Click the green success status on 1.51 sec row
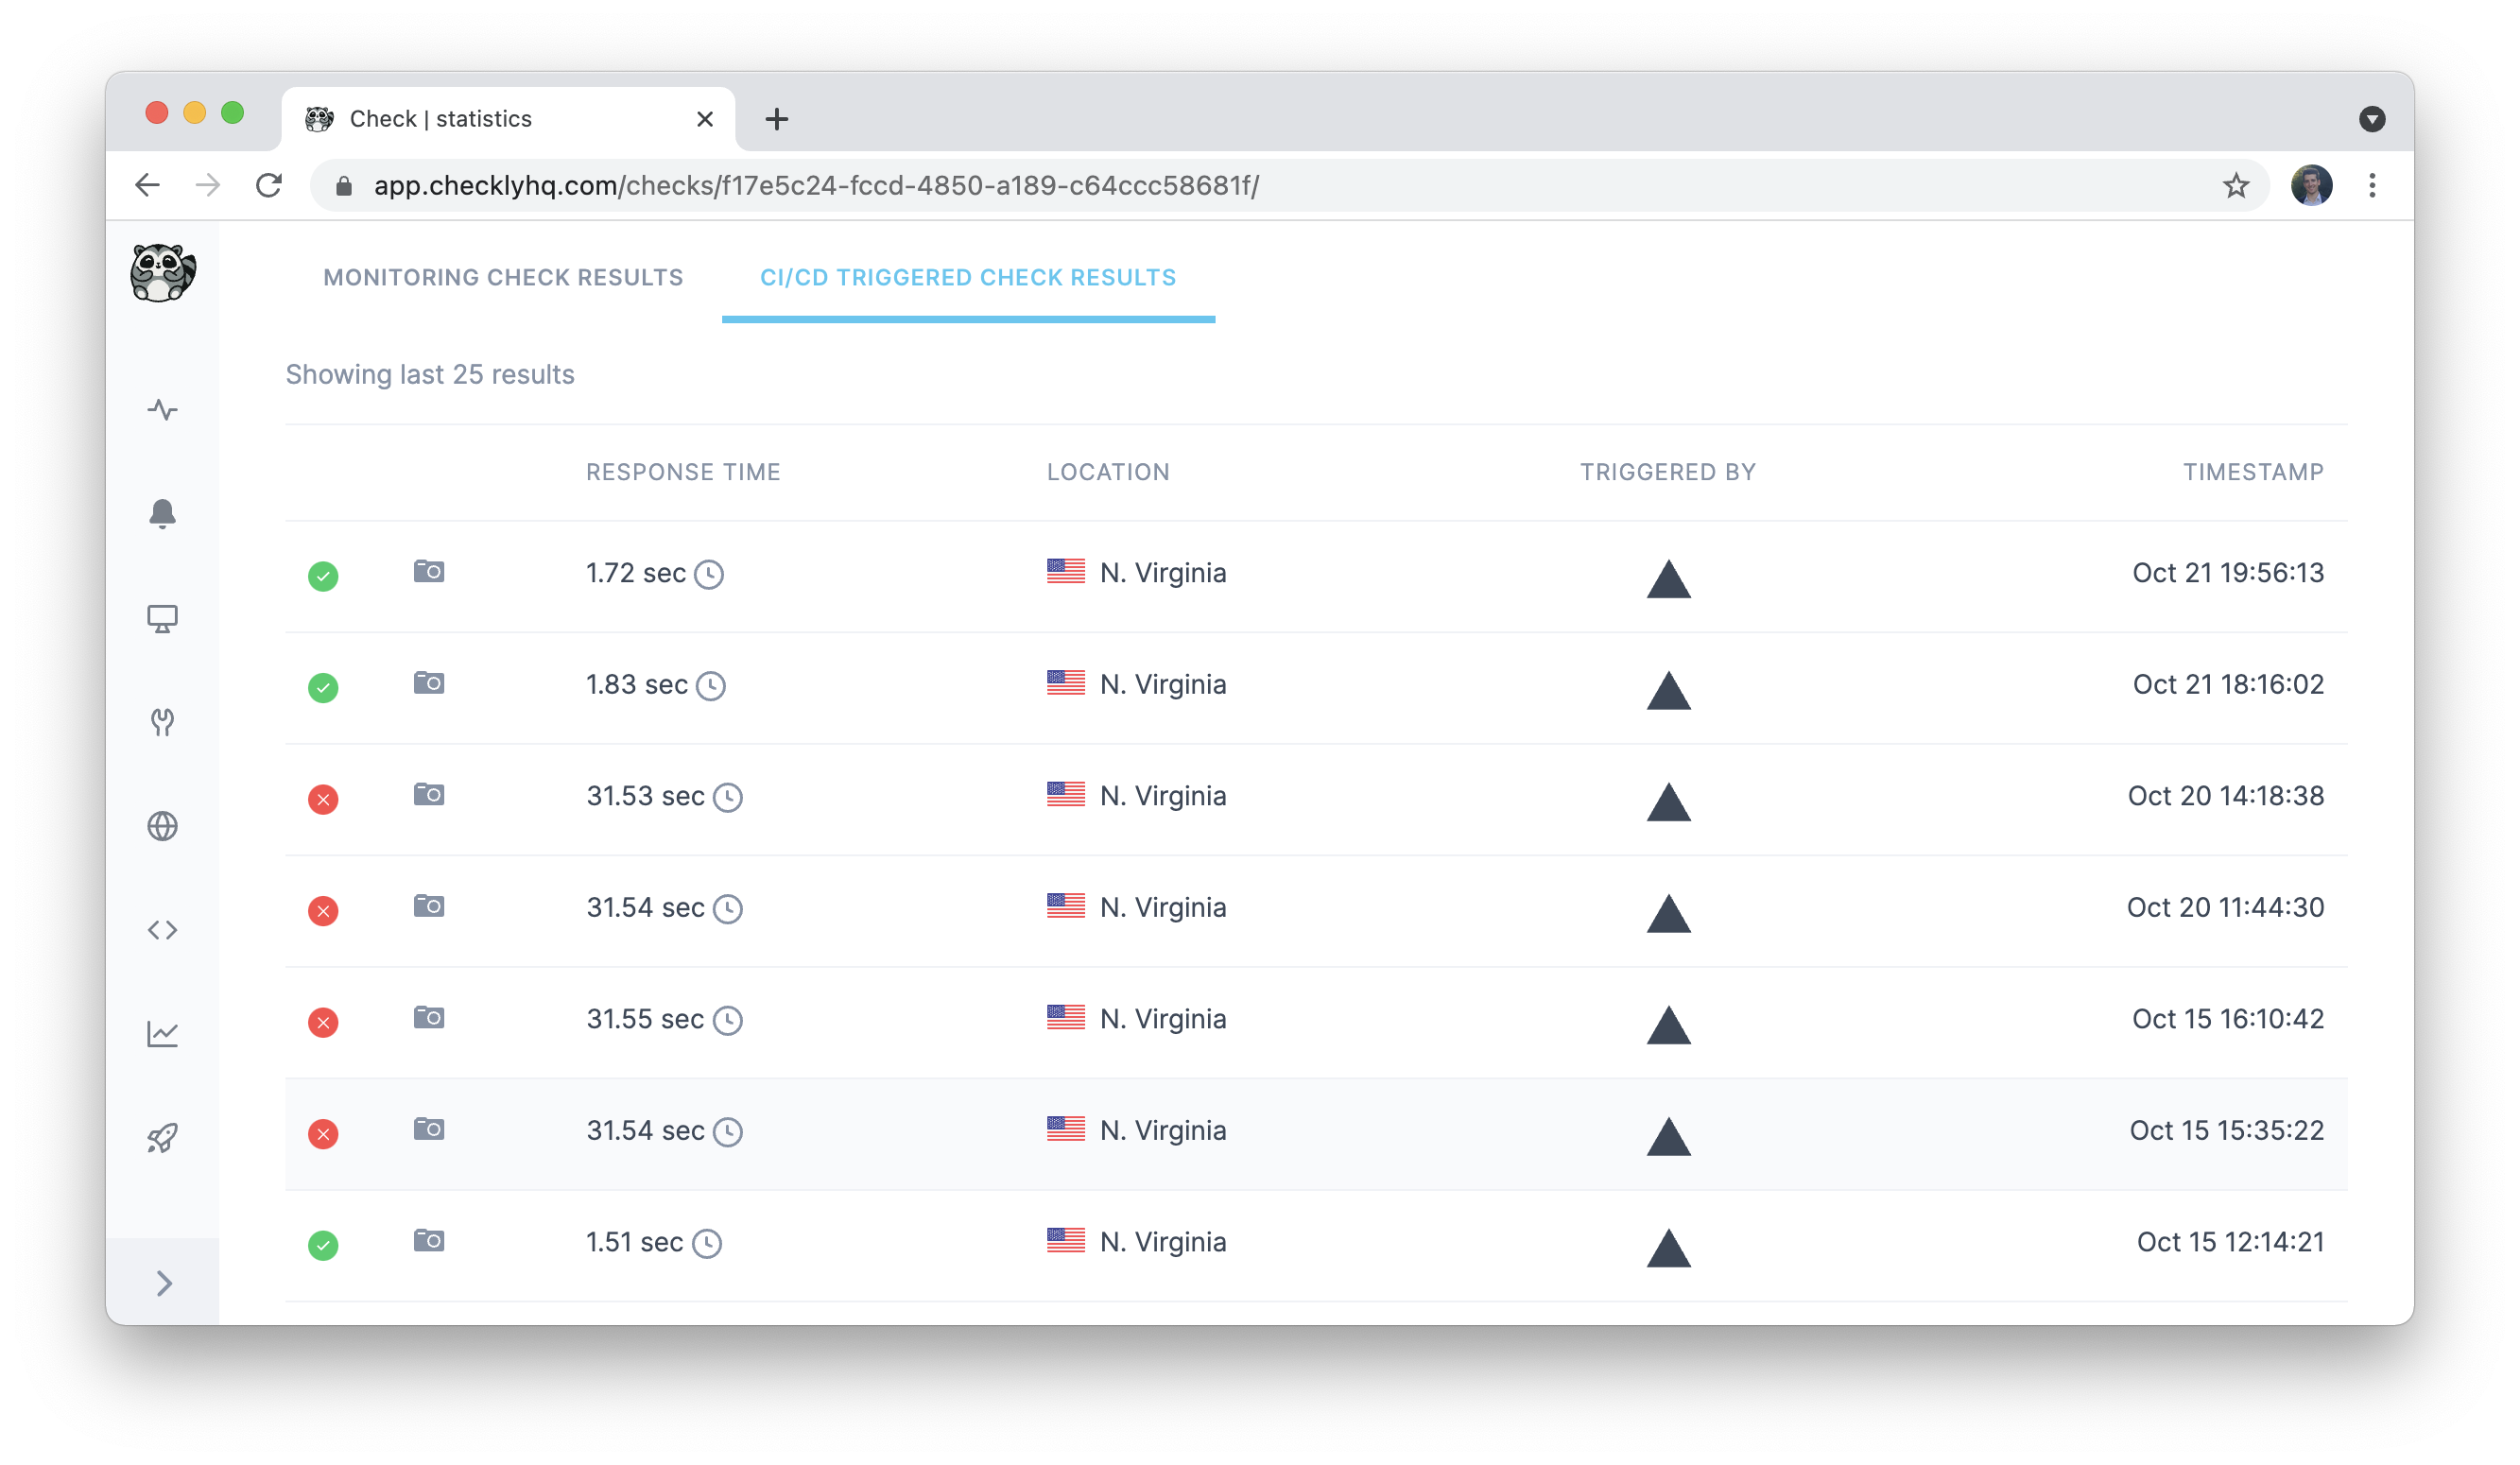The height and width of the screenshot is (1465, 2520). (322, 1245)
